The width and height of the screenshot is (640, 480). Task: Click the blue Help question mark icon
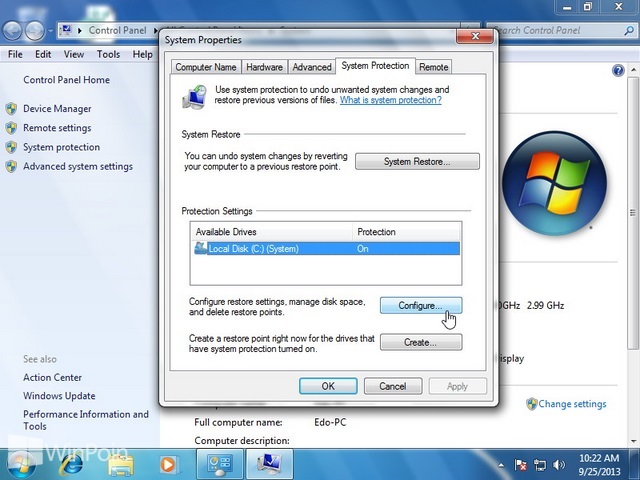(618, 71)
